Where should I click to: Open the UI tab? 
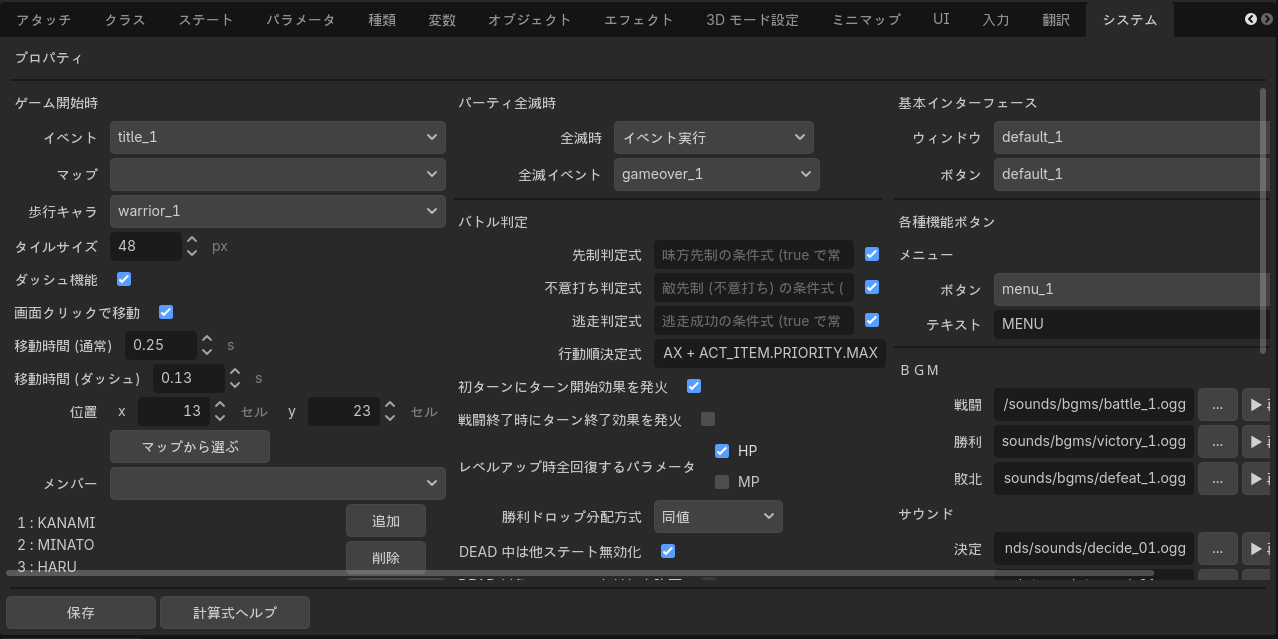coord(941,19)
